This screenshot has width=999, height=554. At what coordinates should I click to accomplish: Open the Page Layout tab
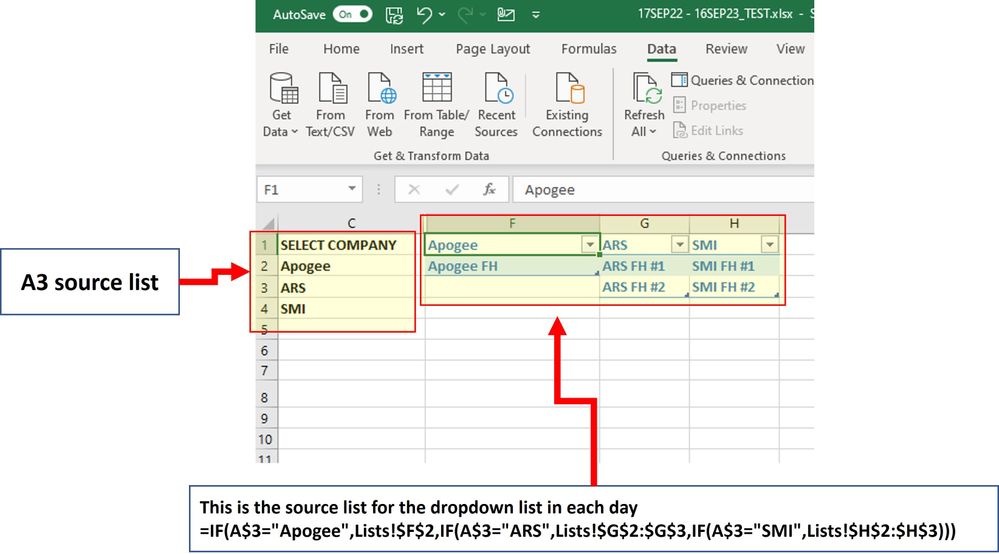pyautogui.click(x=492, y=48)
